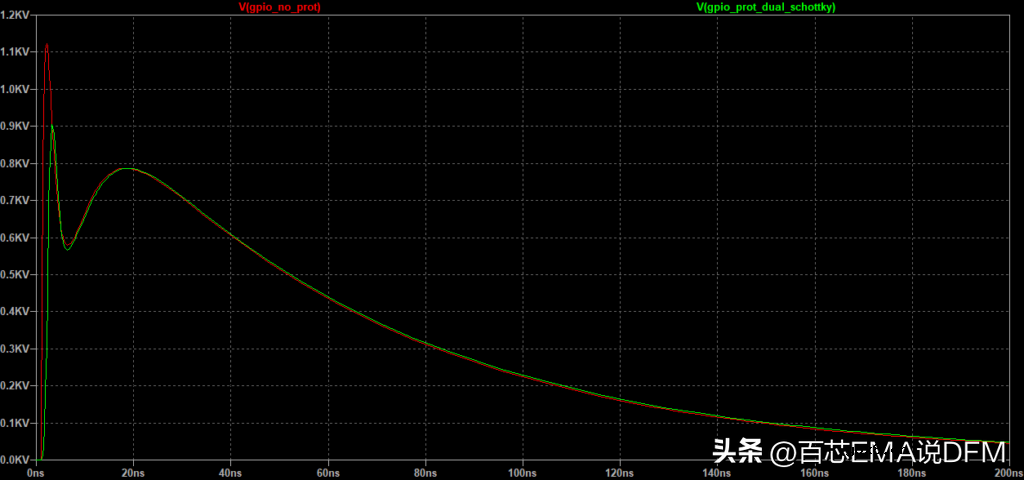Click the 80ns tick label on the time axis

(x=424, y=472)
